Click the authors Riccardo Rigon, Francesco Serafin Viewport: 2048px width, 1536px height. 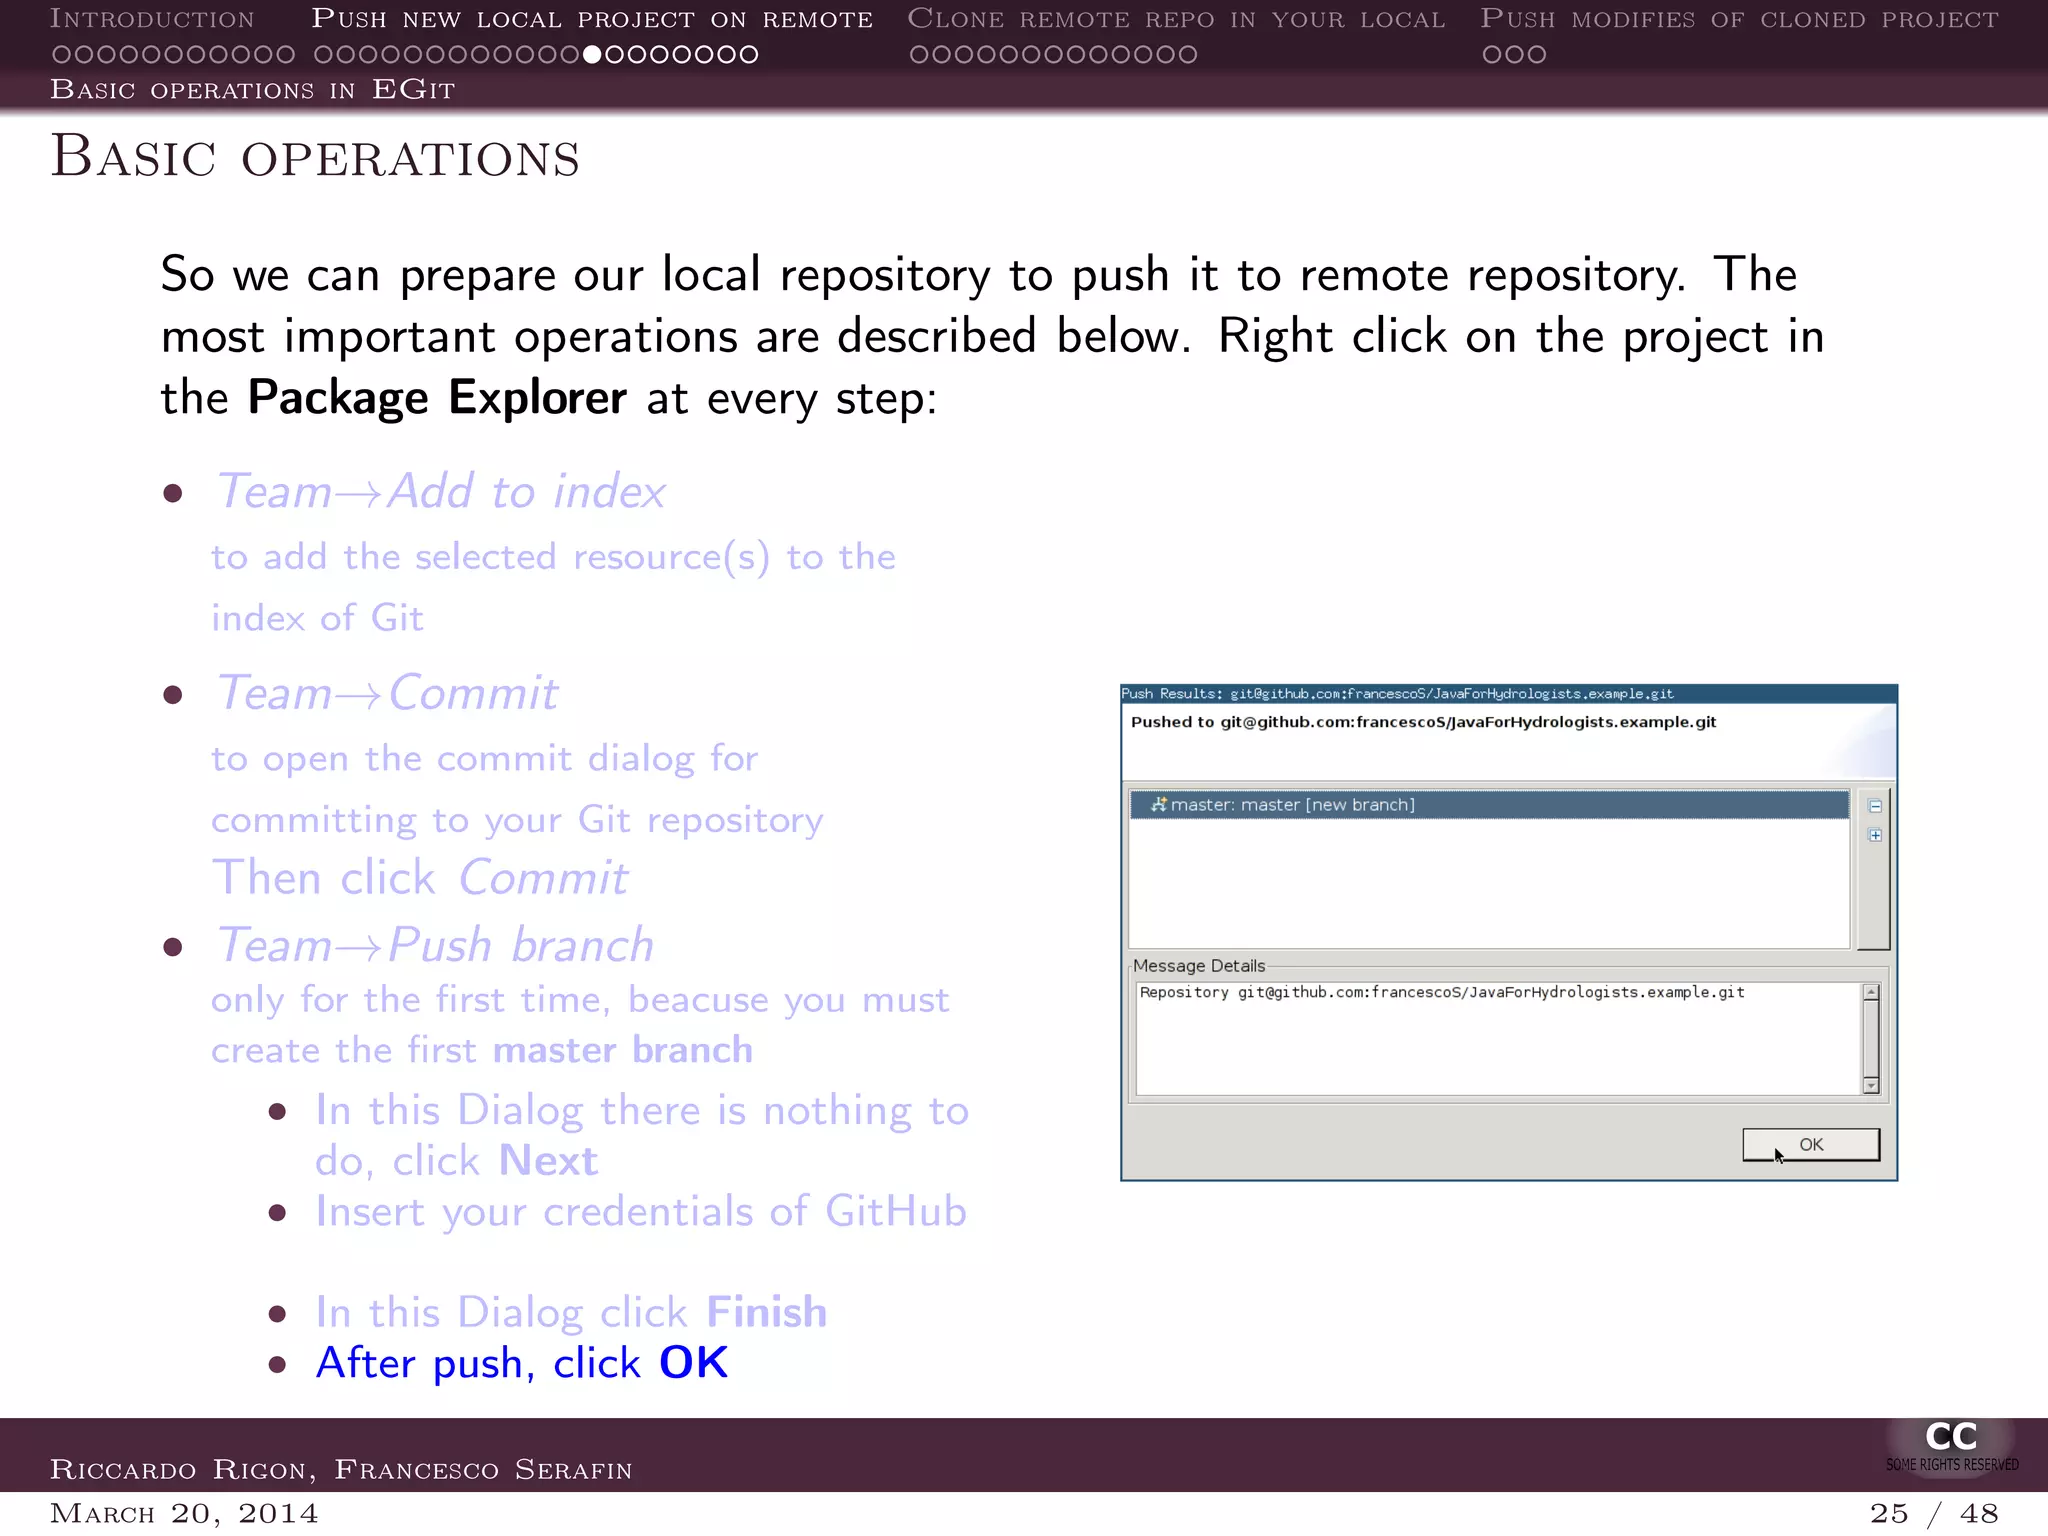pos(341,1469)
